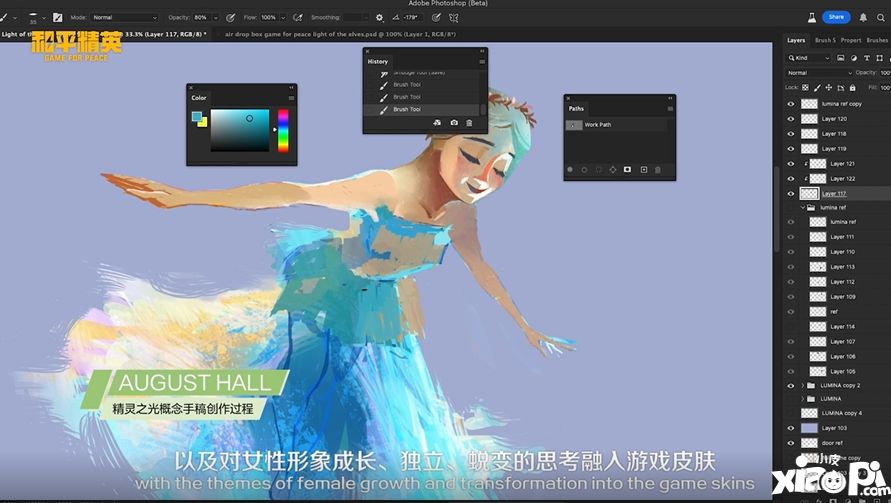Open the Color panel menu

pyautogui.click(x=291, y=98)
